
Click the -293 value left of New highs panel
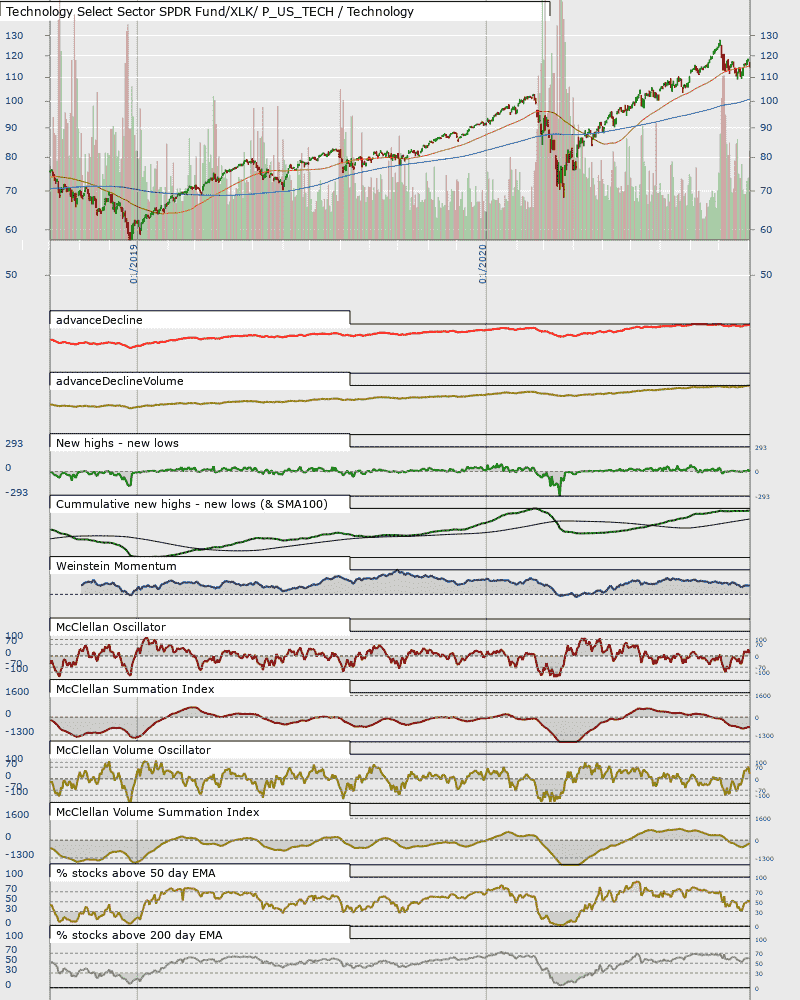17,493
